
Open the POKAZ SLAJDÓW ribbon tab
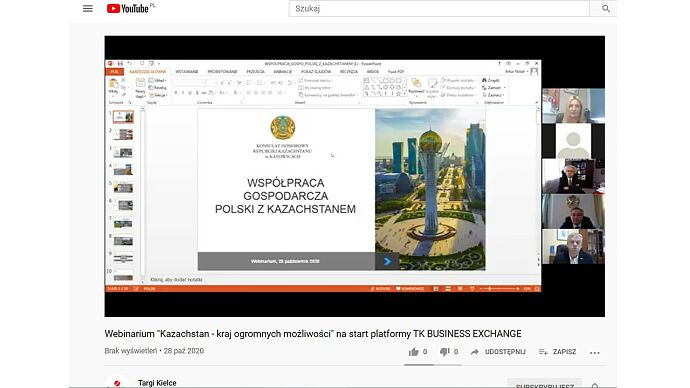pyautogui.click(x=316, y=72)
